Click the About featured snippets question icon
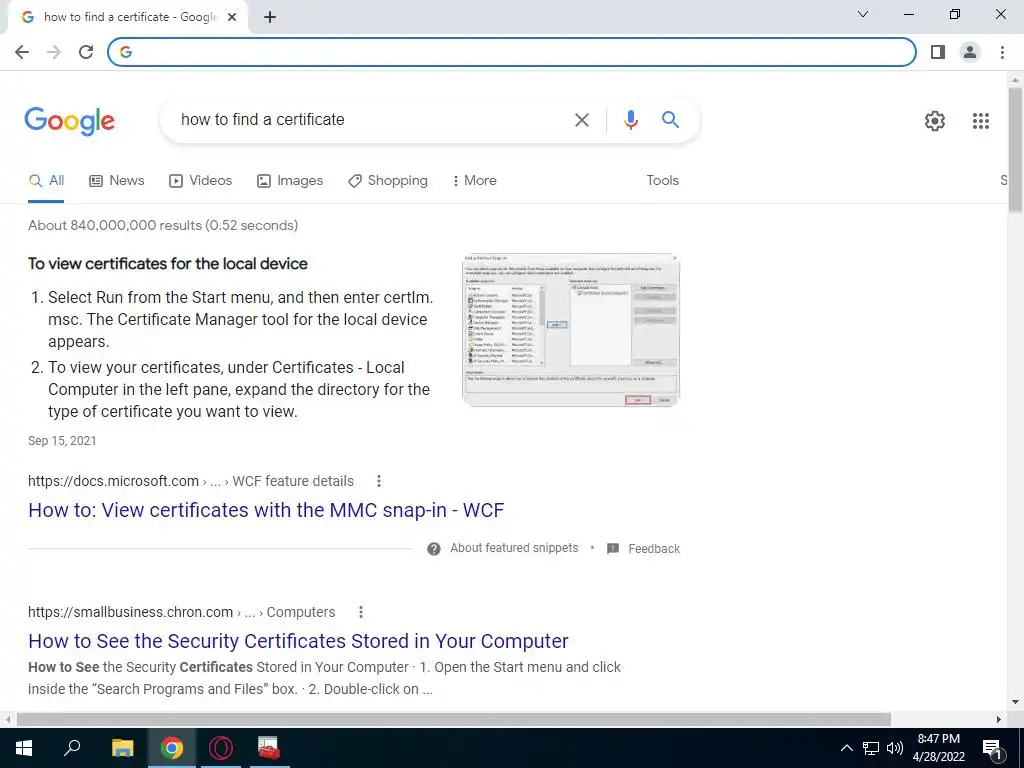 pos(434,549)
